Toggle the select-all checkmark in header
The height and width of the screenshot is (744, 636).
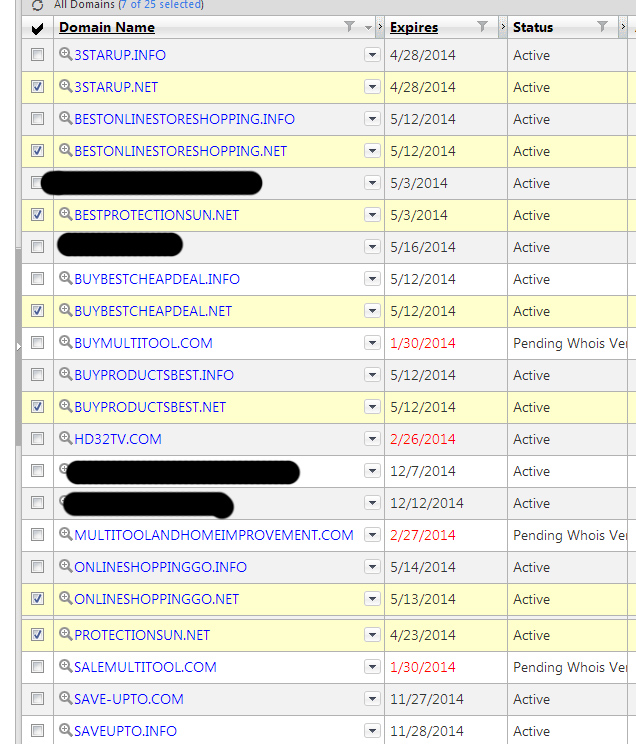pyautogui.click(x=37, y=28)
